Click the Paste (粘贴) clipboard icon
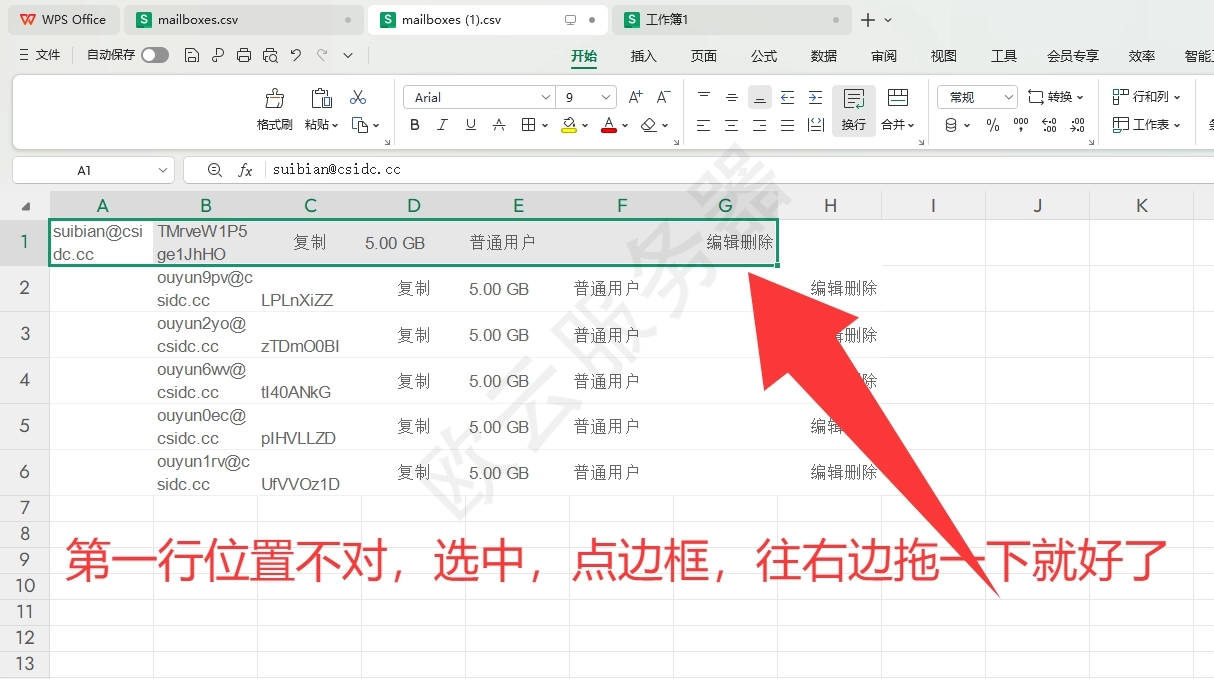Viewport: 1214px width, 679px height. [x=321, y=97]
